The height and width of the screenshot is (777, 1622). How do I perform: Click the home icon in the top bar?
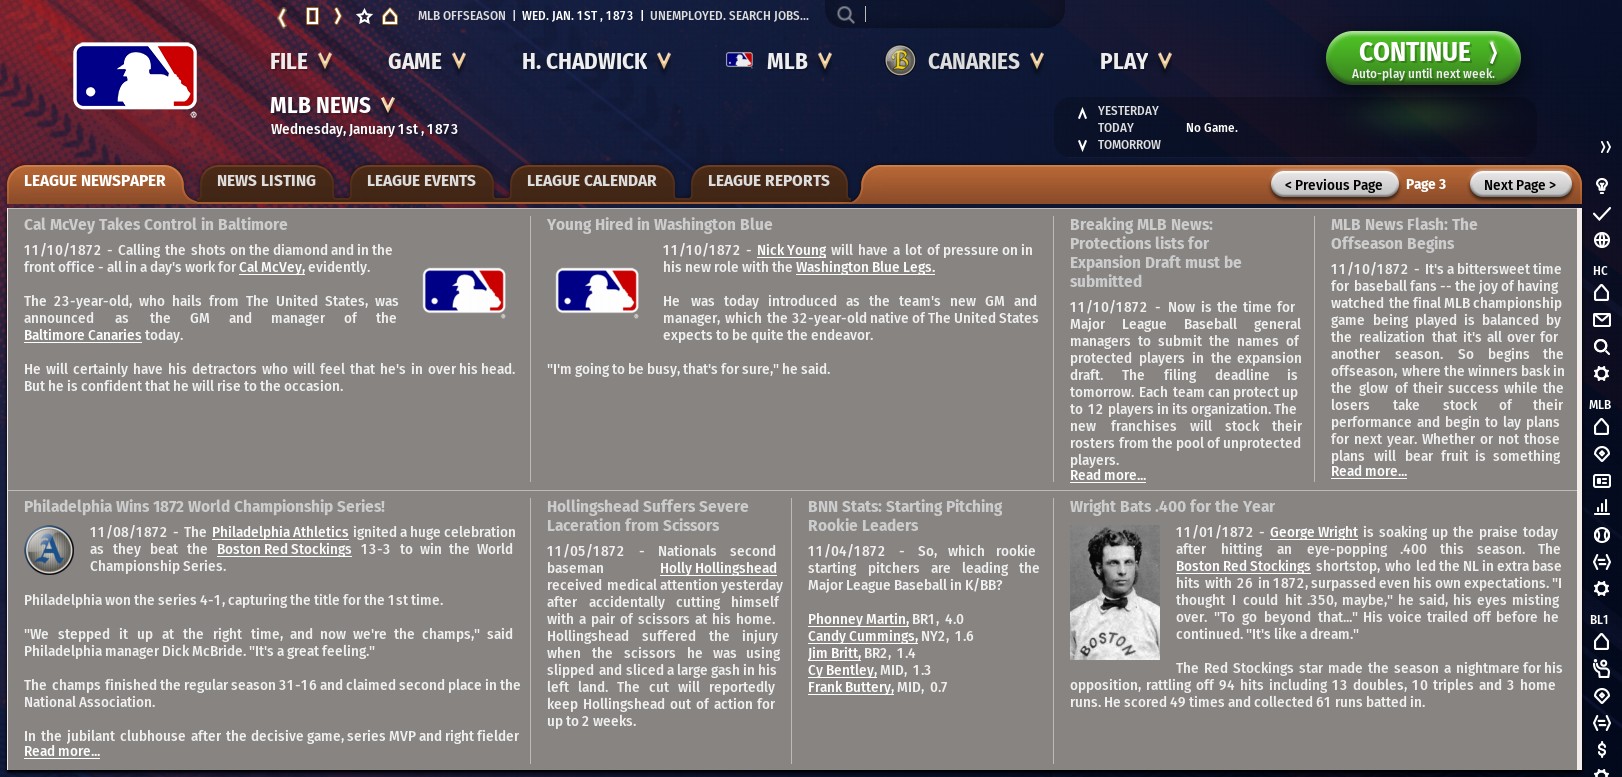point(390,16)
